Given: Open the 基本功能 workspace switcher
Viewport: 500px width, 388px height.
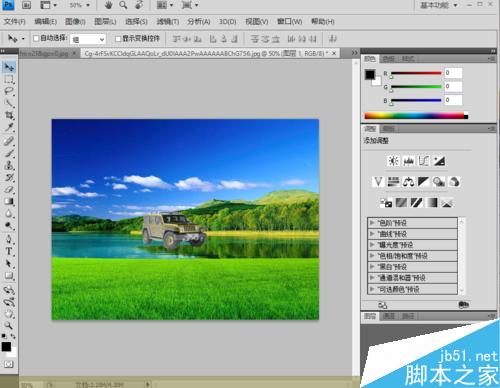Looking at the screenshot, I should pos(438,5).
